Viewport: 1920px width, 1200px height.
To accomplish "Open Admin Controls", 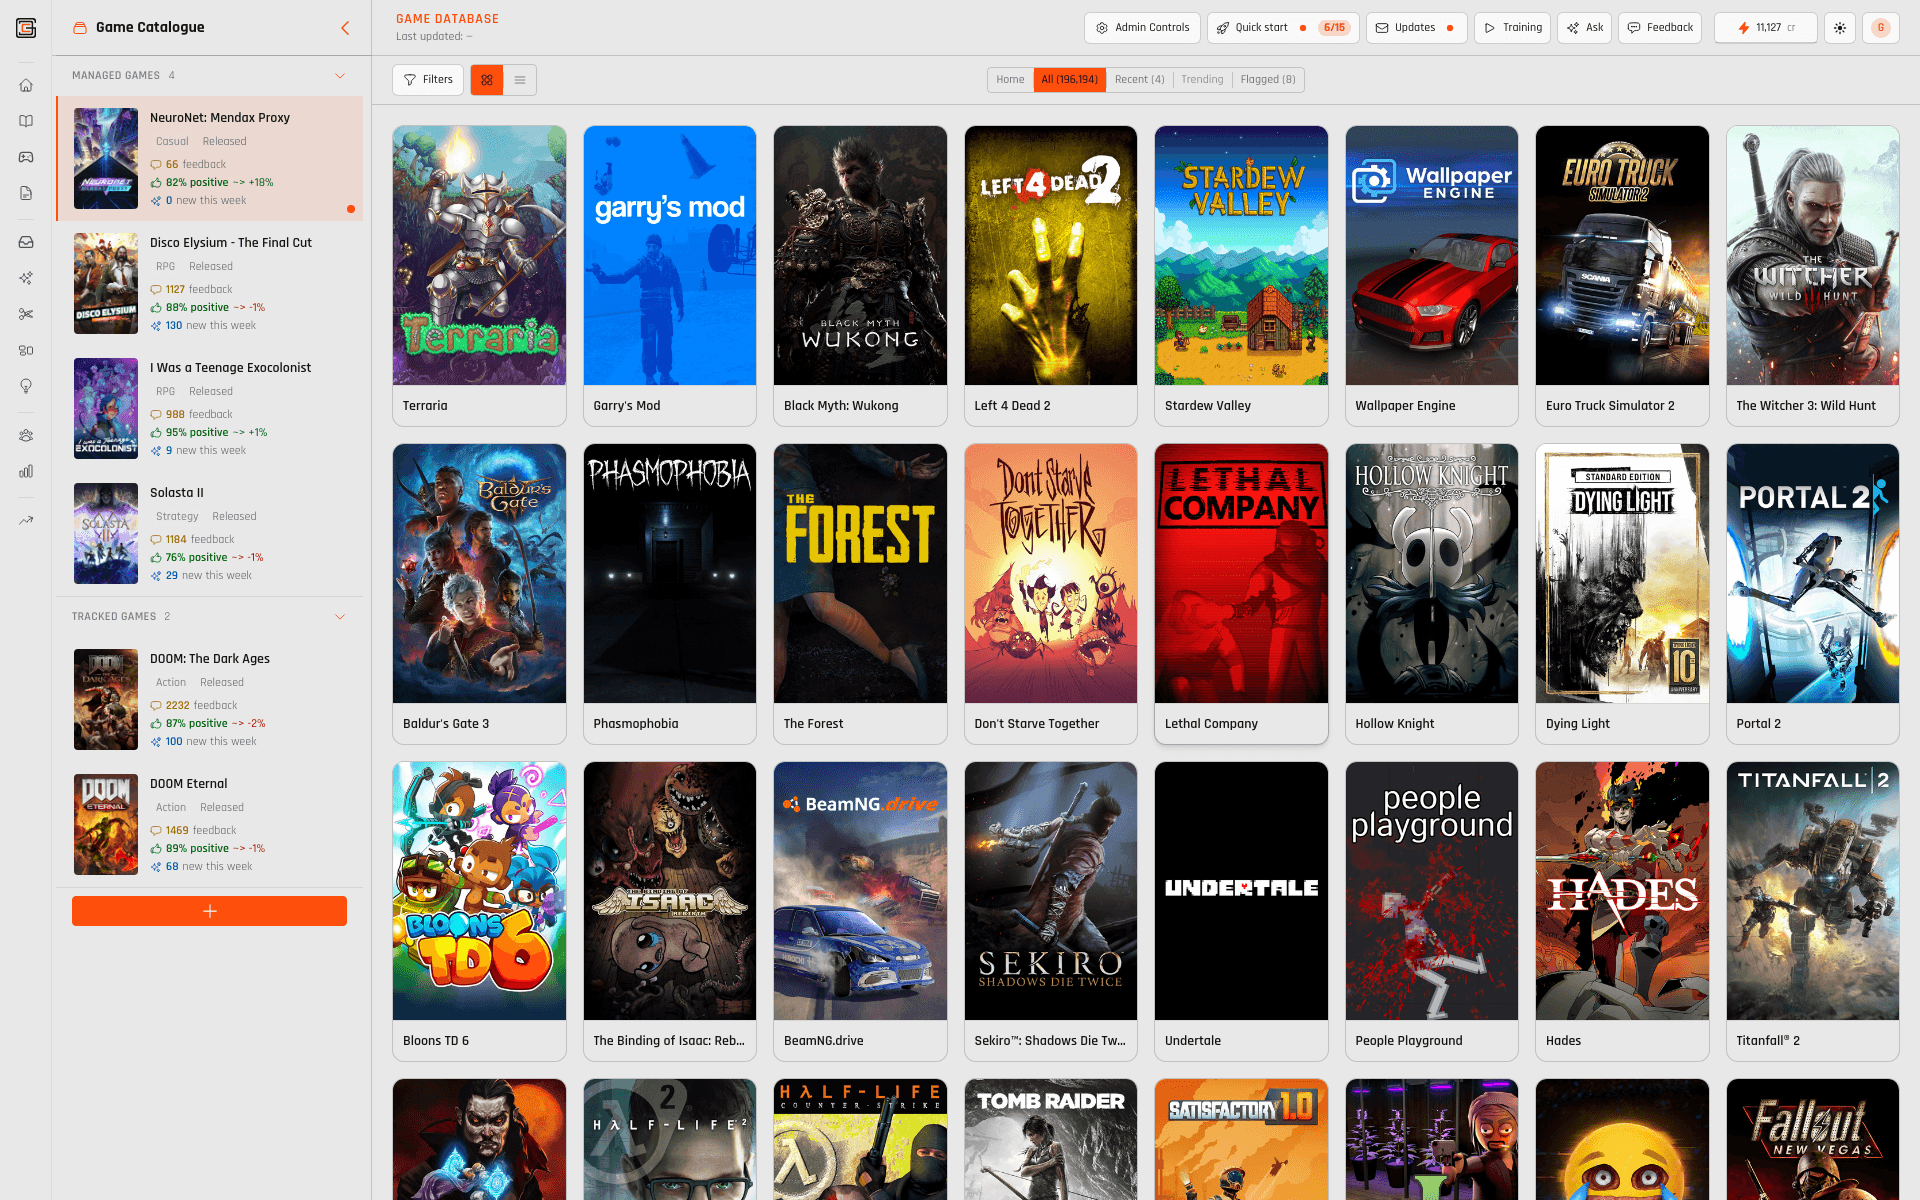I will click(x=1142, y=28).
